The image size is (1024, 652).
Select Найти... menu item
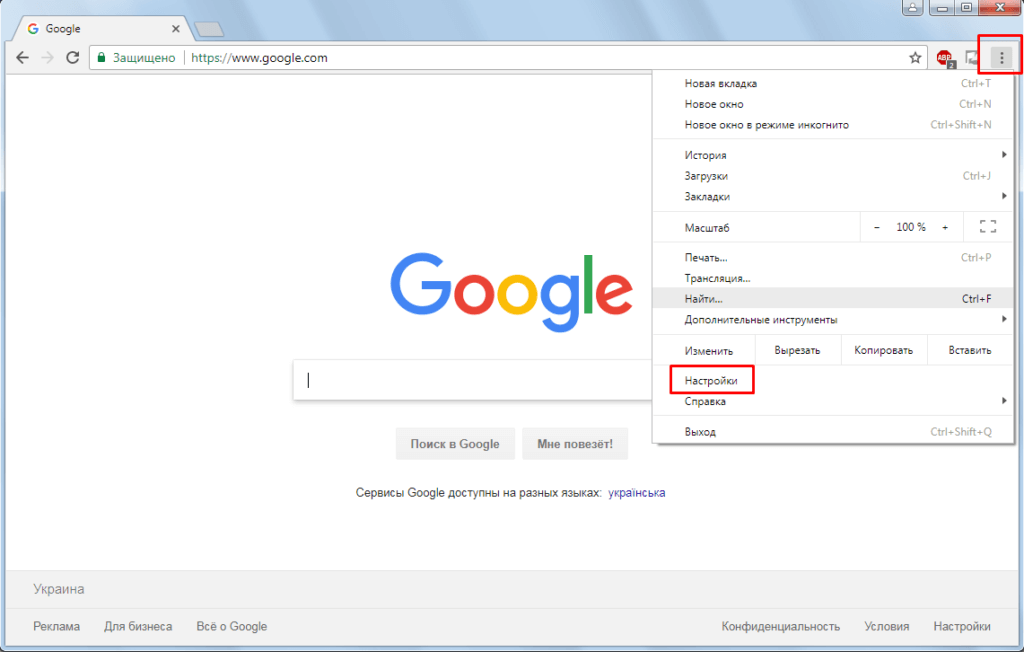833,299
